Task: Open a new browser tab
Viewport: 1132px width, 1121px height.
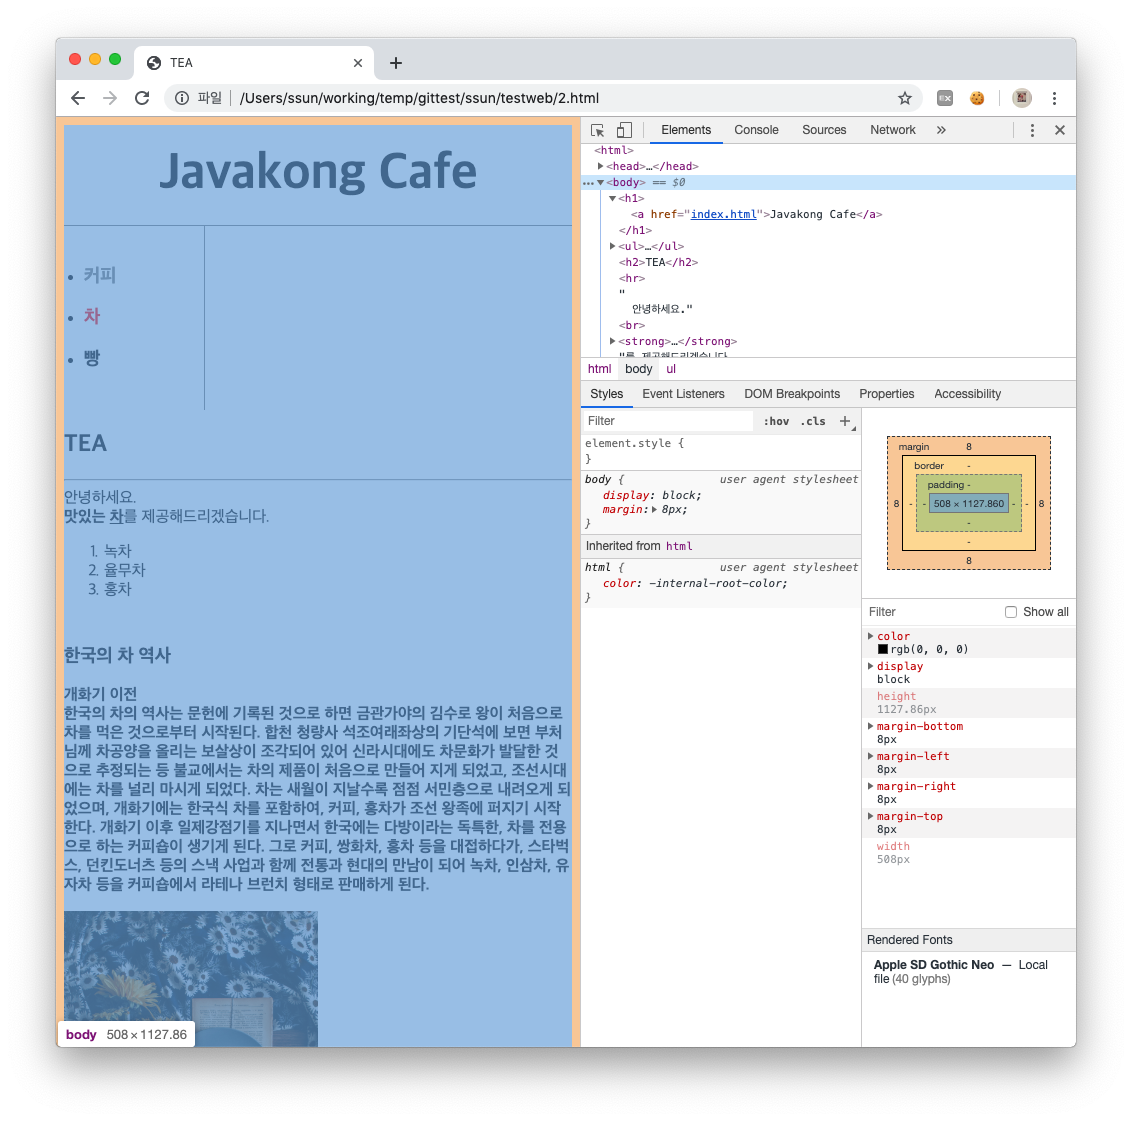Action: point(396,63)
